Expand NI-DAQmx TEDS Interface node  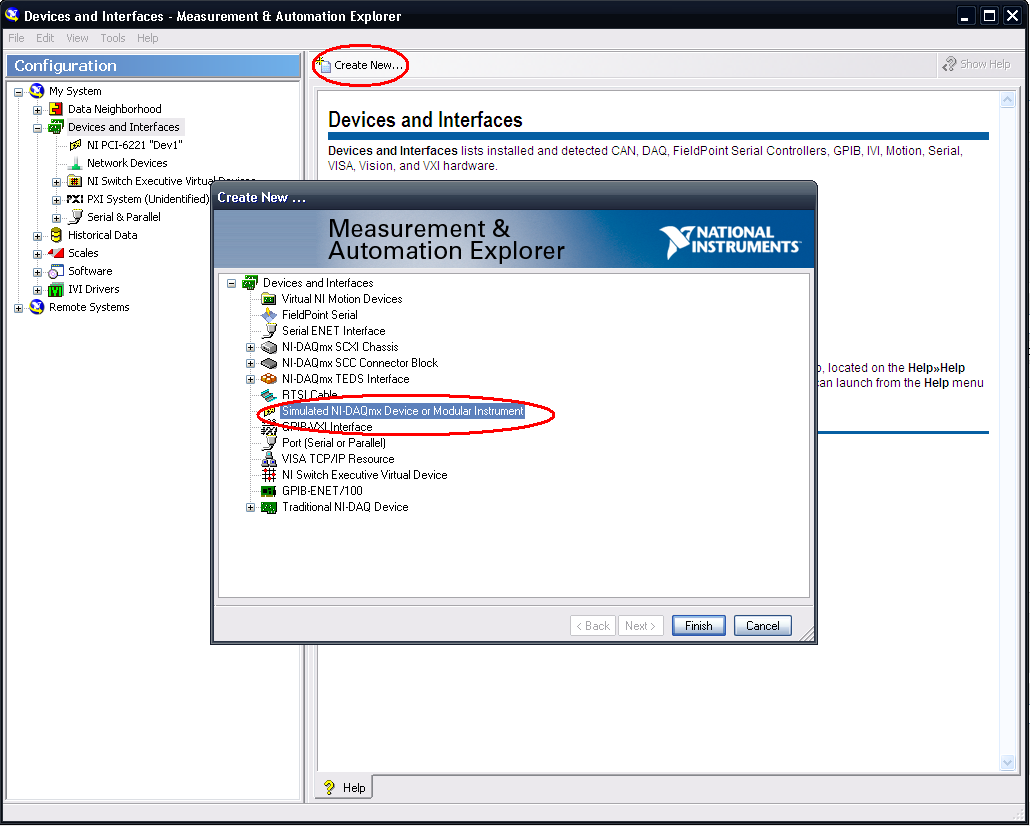click(x=250, y=379)
